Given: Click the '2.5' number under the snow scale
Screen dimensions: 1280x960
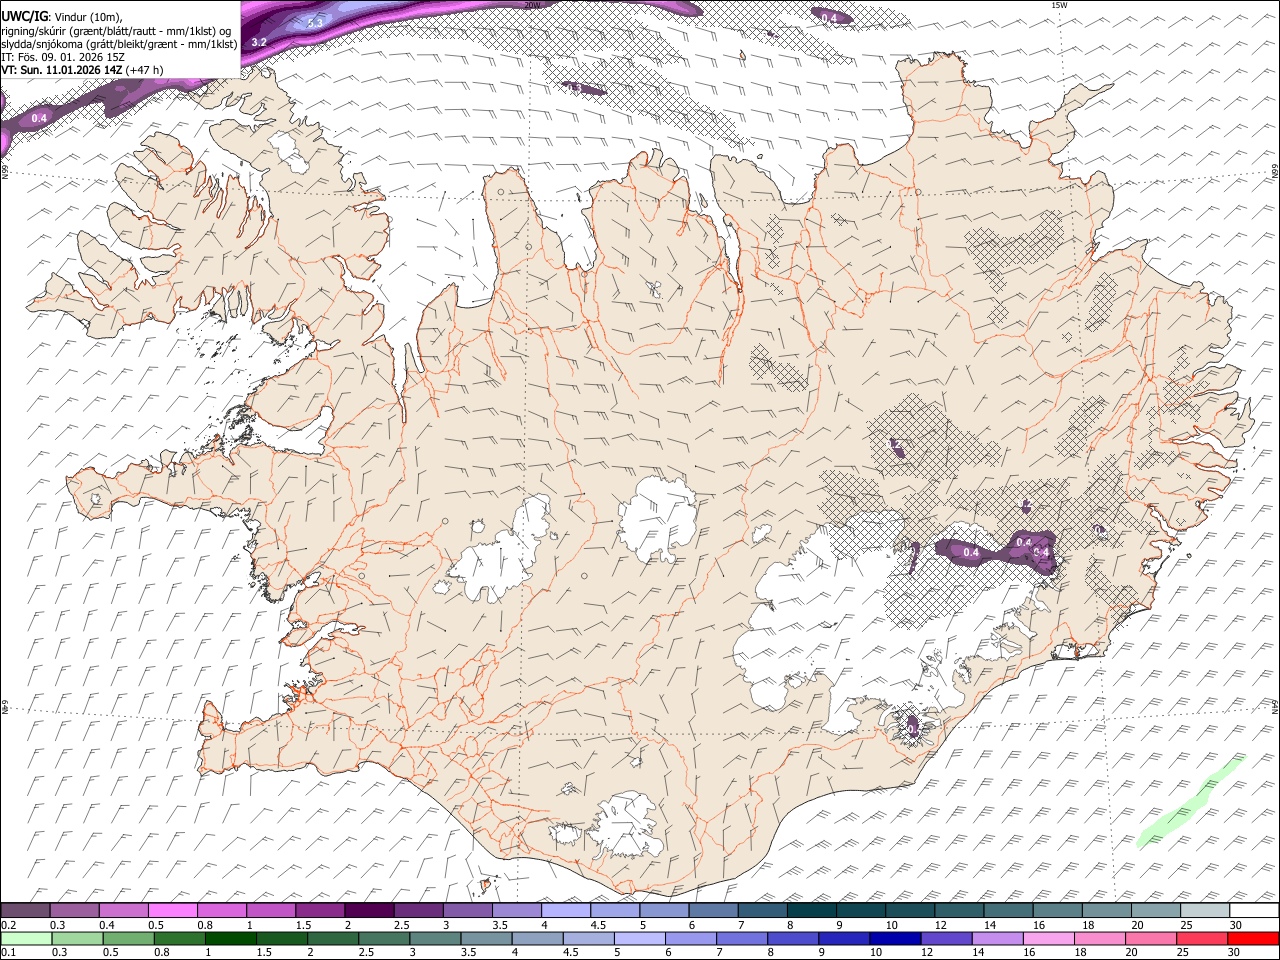Looking at the screenshot, I should pos(401,925).
